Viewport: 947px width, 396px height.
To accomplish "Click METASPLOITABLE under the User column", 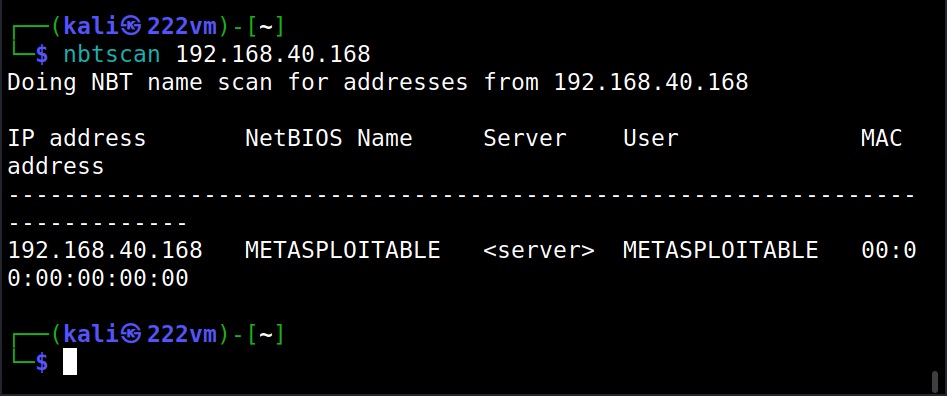I will click(721, 250).
